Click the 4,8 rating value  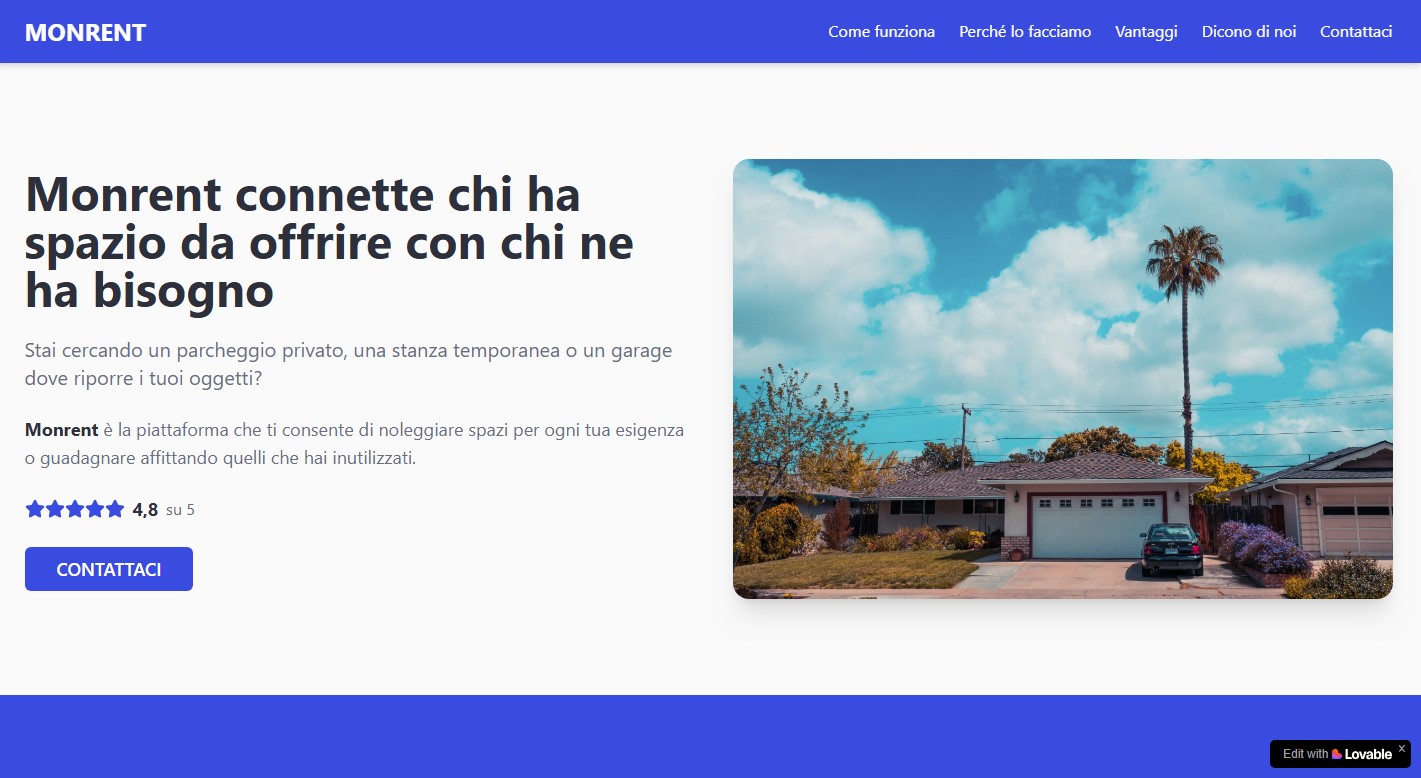click(x=145, y=509)
